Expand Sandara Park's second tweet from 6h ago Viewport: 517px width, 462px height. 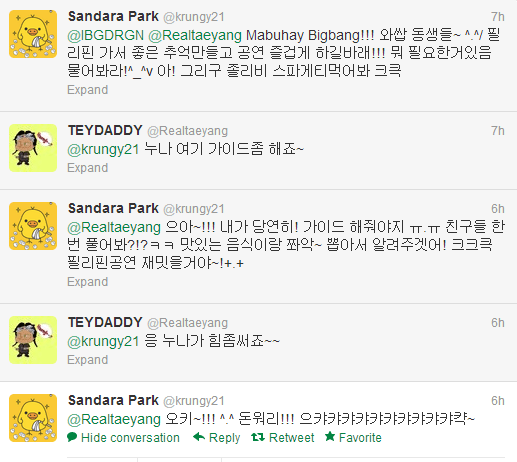tap(88, 282)
